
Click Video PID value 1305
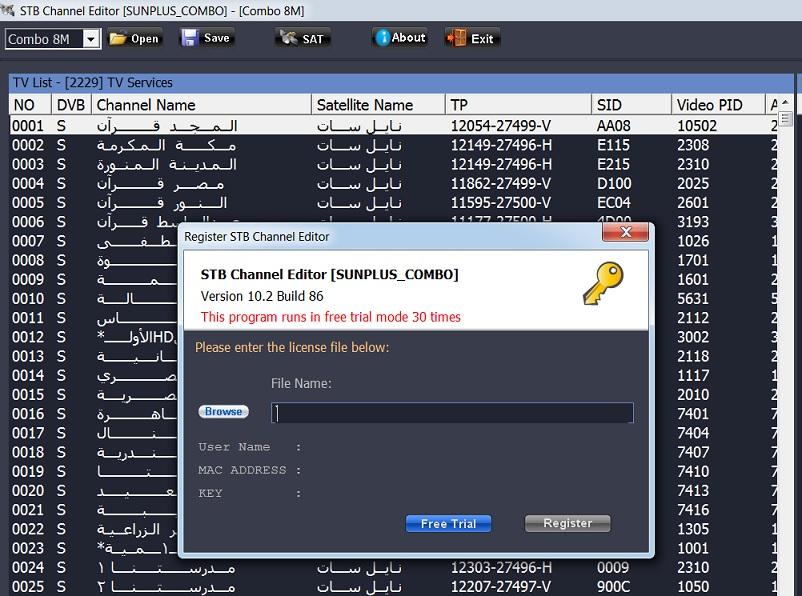click(x=693, y=529)
